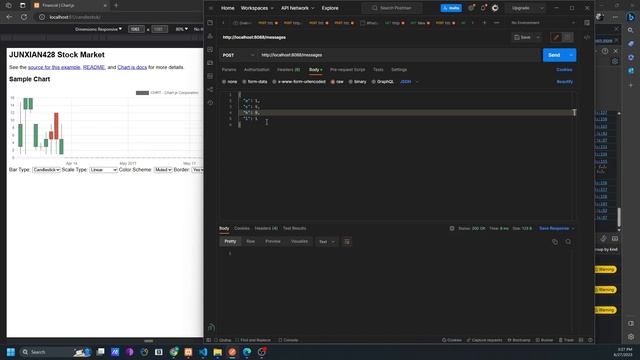640x360 pixels.
Task: Click the request URL input field
Action: 398,55
